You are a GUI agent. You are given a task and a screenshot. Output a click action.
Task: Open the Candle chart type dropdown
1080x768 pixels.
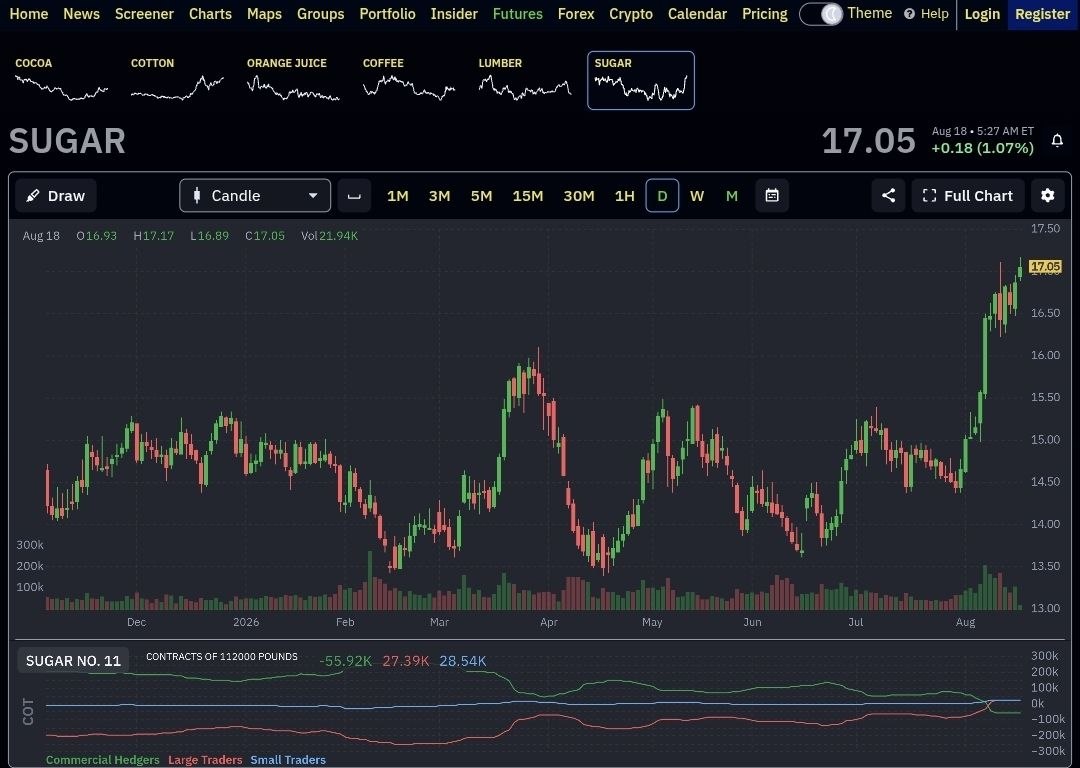pos(255,196)
